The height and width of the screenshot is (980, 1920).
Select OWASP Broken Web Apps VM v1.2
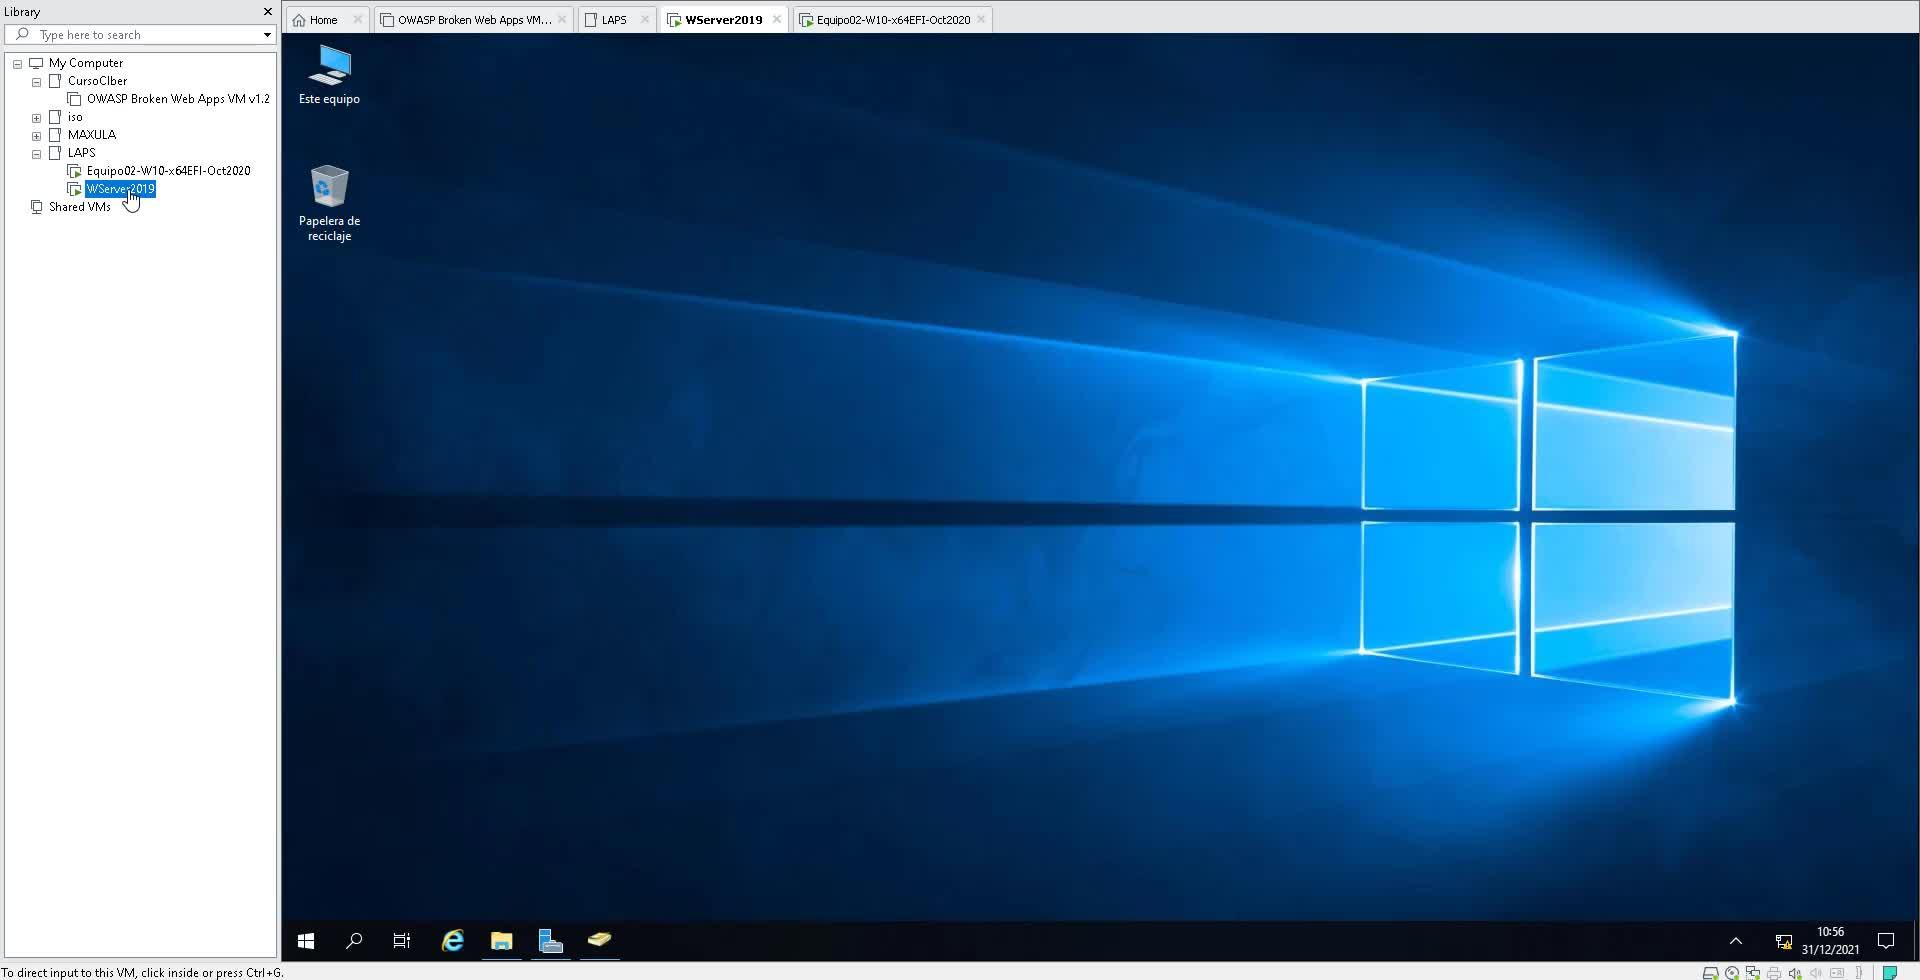pos(178,99)
